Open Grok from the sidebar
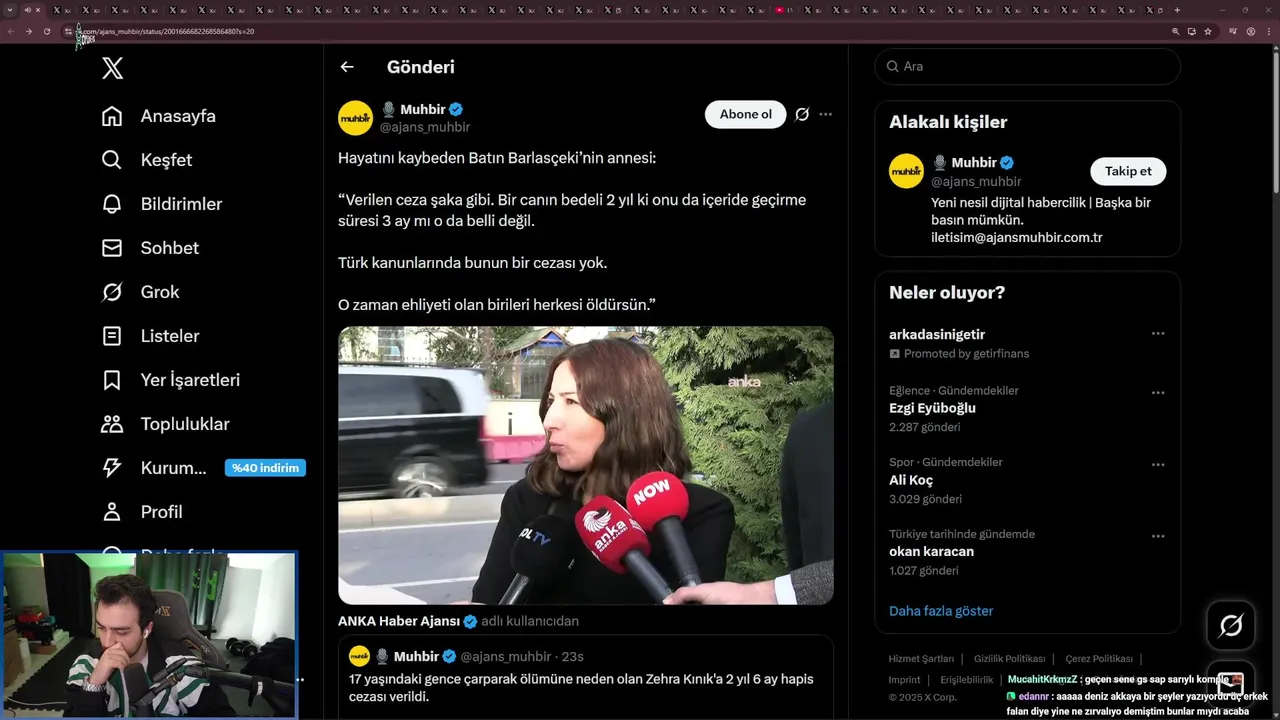 (x=141, y=292)
